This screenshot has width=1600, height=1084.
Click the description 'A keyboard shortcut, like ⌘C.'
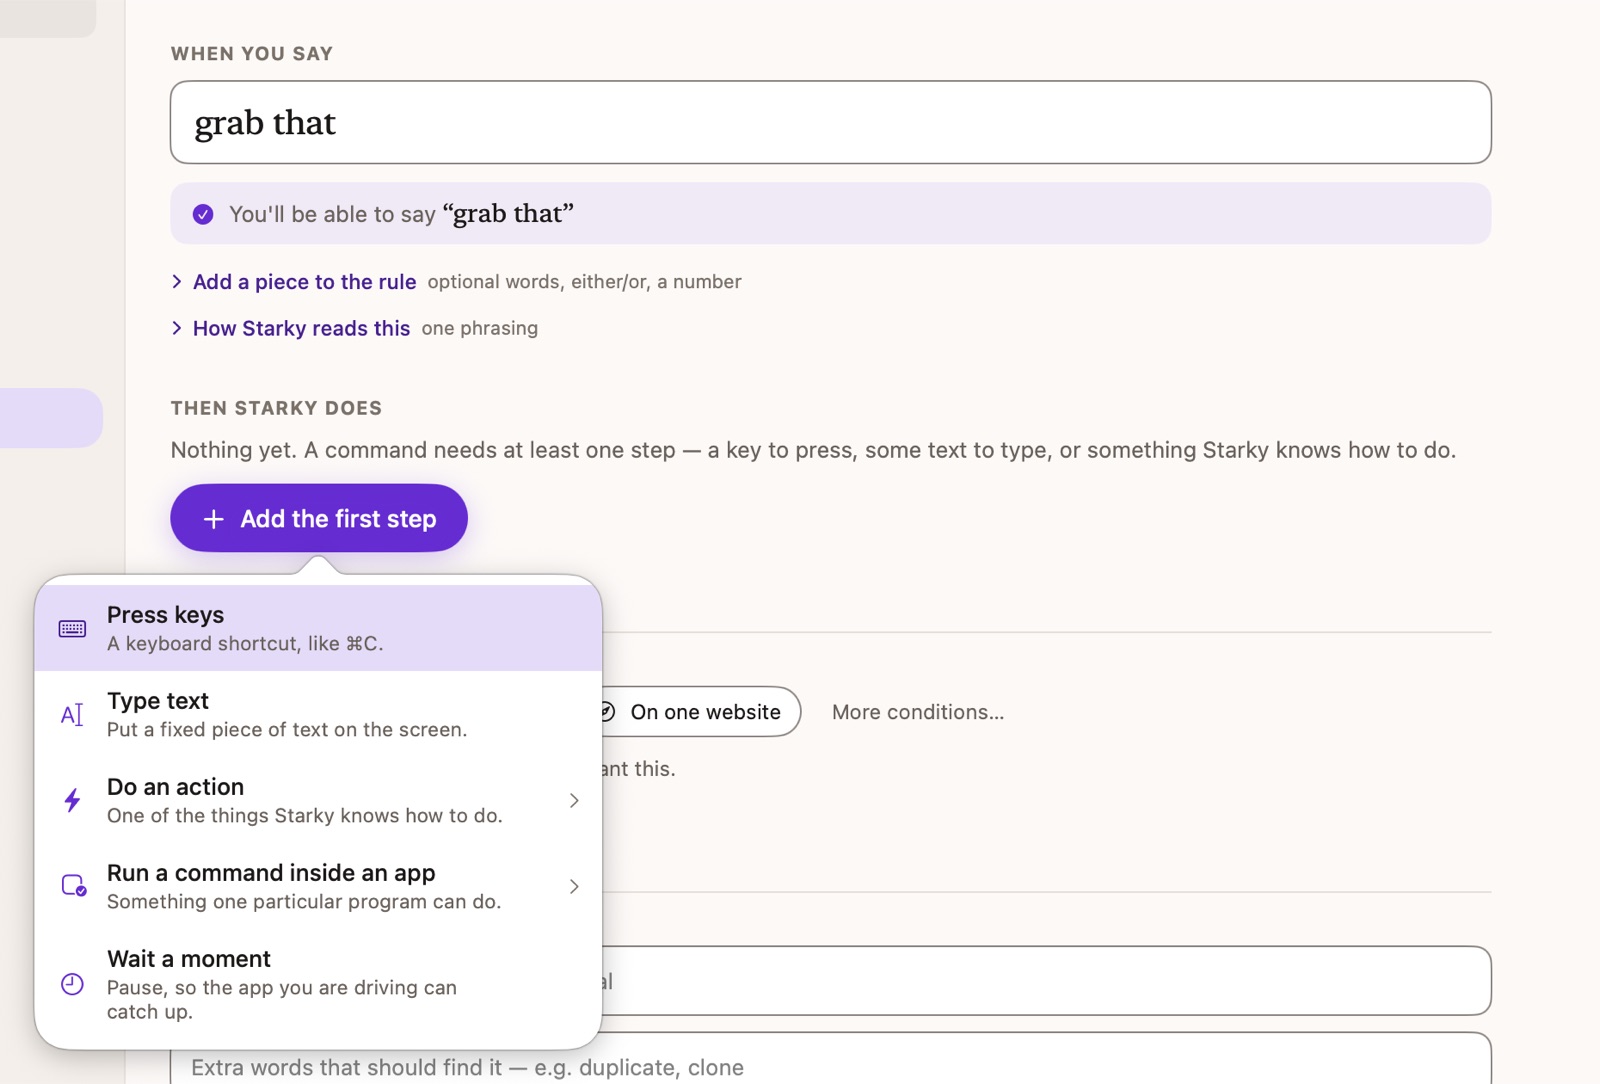[x=245, y=644]
